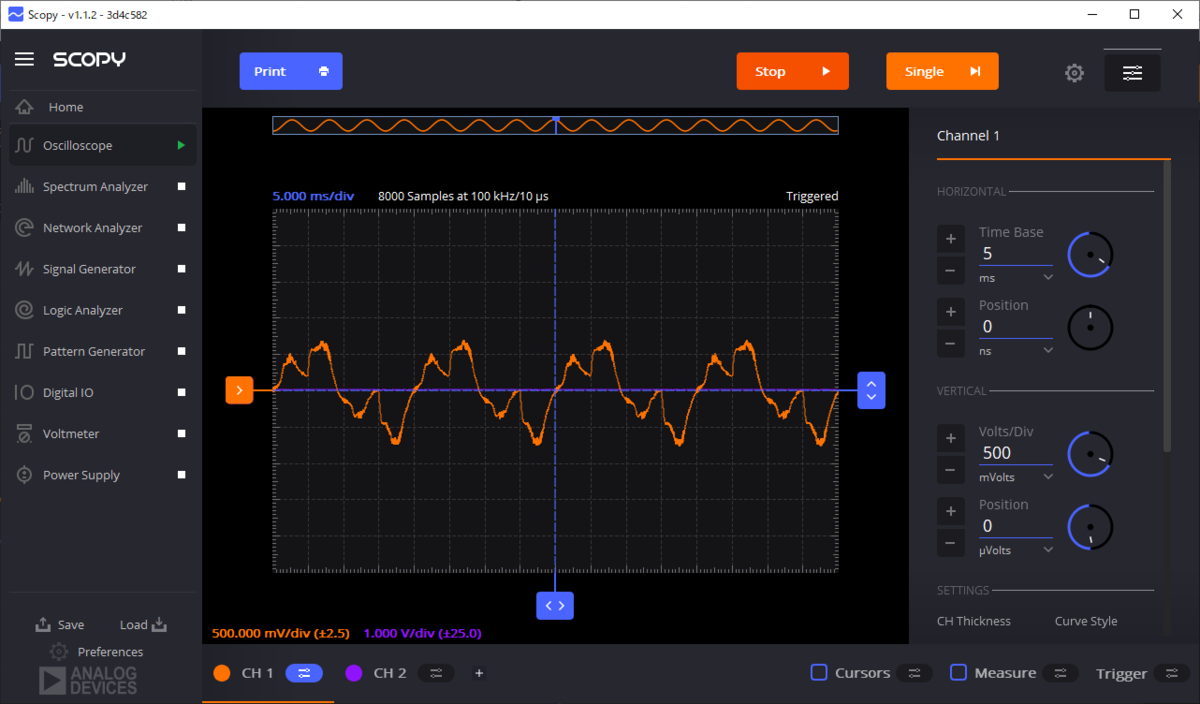Open Preferences
1200x704 pixels.
point(96,652)
